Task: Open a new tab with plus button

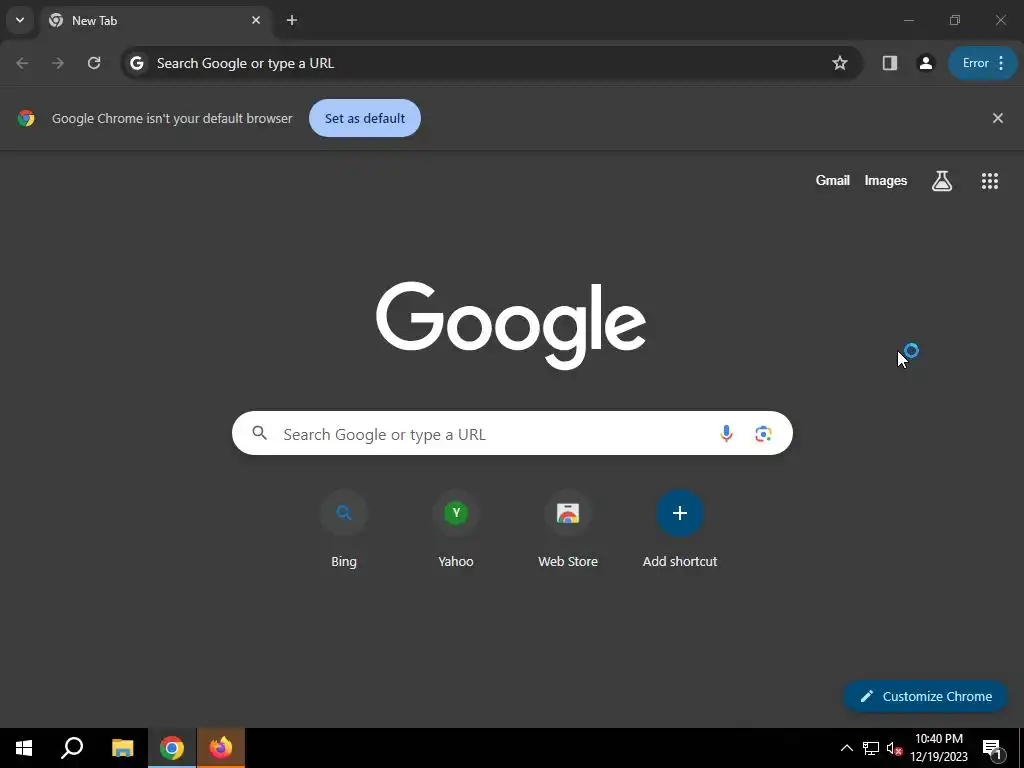Action: (x=292, y=20)
